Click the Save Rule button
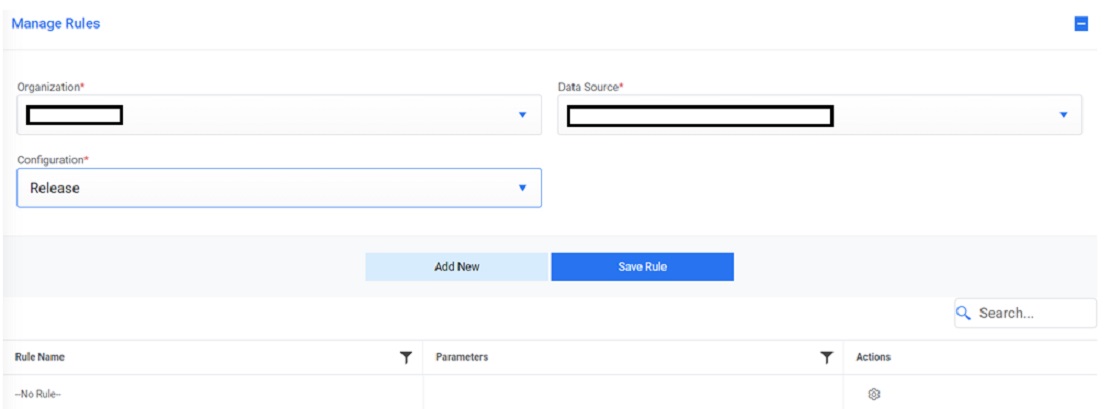 click(642, 267)
